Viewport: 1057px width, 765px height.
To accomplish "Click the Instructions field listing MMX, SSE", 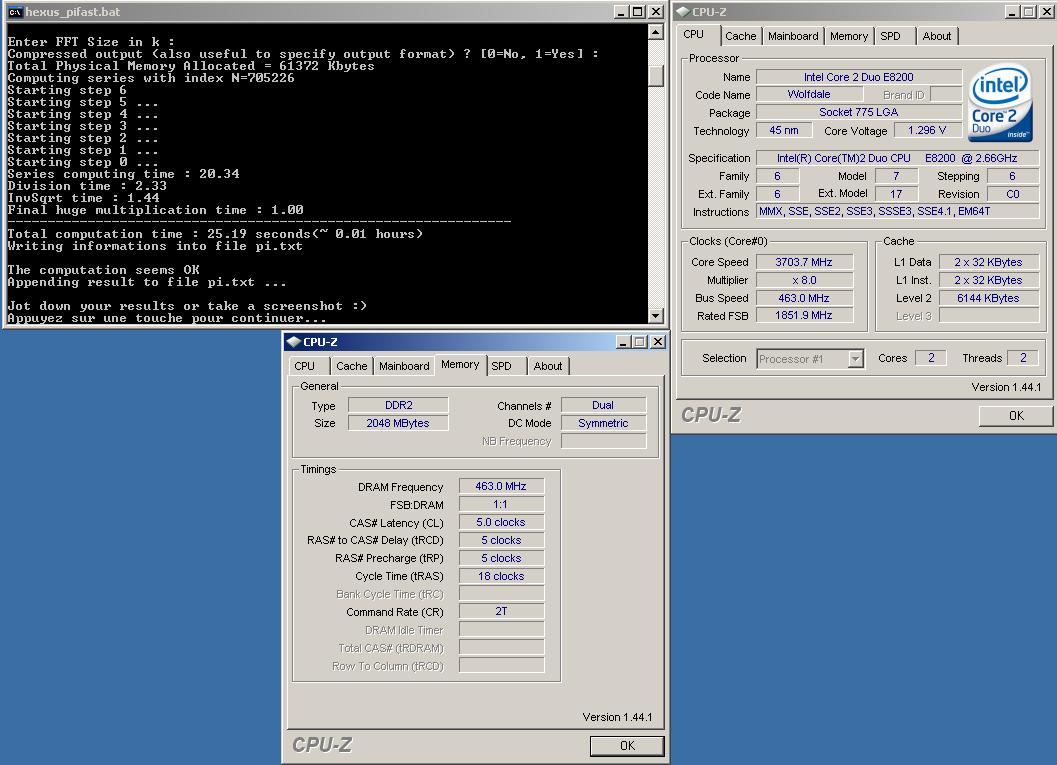I will [897, 212].
